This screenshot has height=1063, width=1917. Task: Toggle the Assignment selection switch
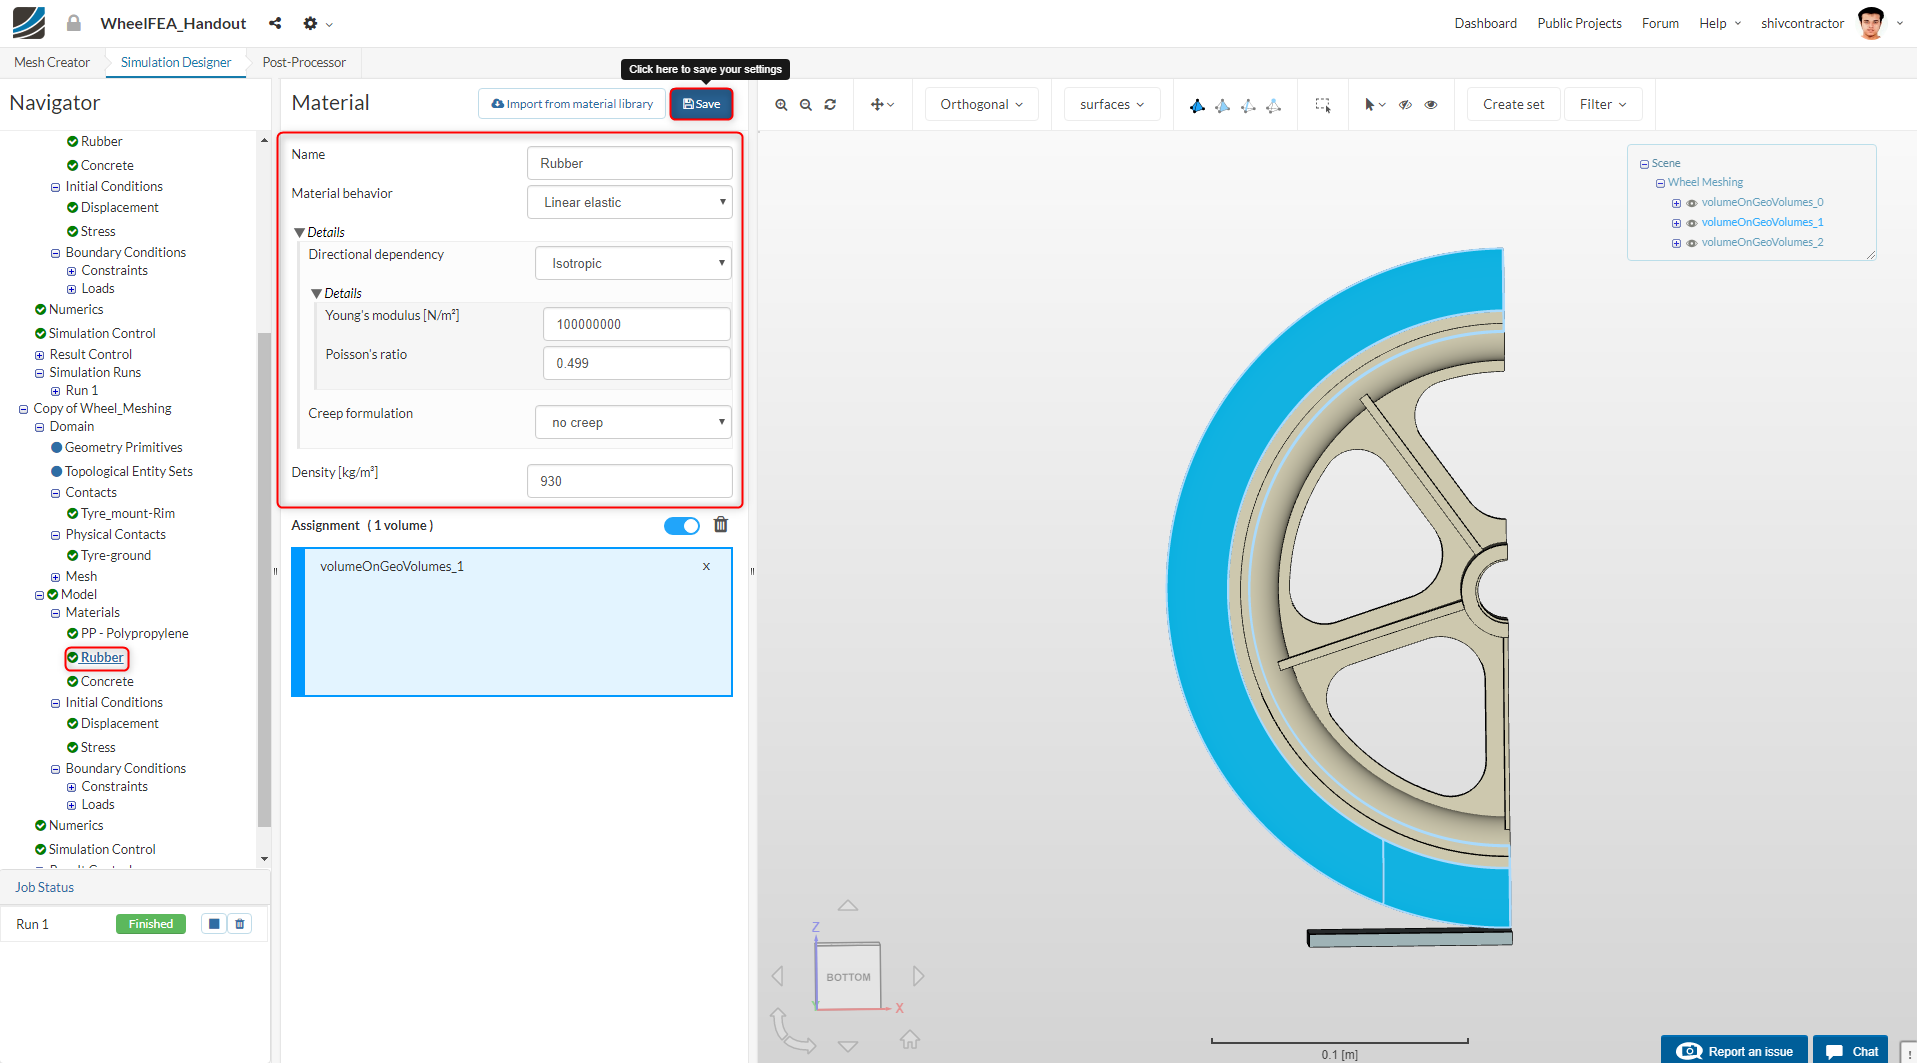tap(682, 526)
